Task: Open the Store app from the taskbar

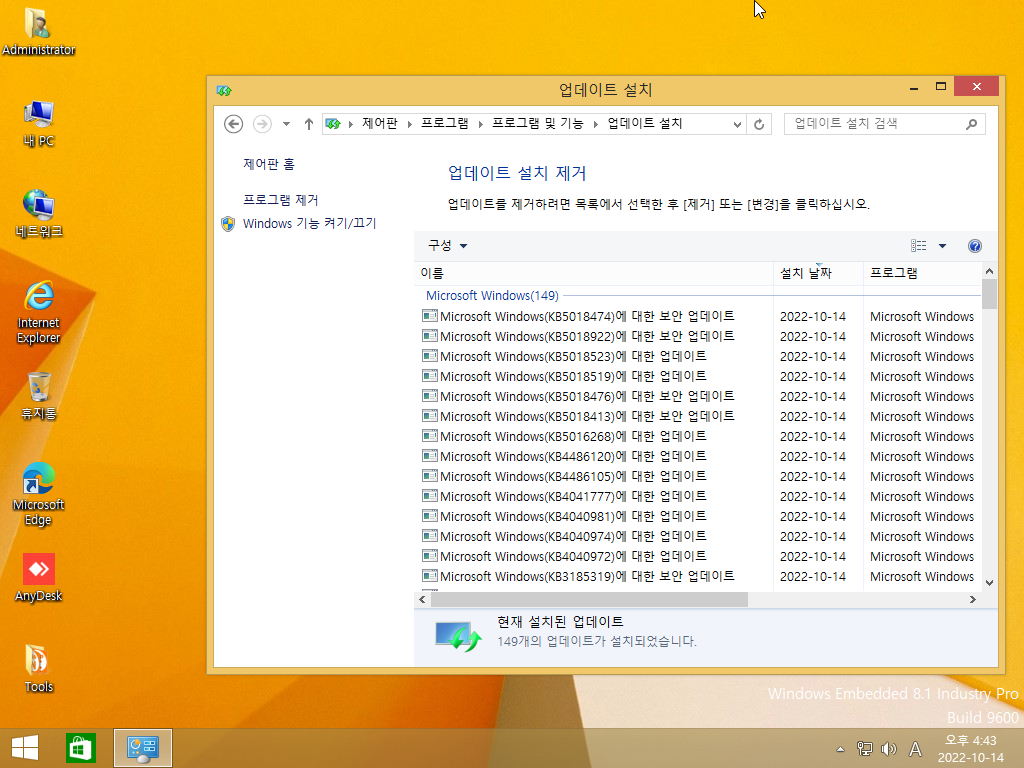Action: click(80, 748)
